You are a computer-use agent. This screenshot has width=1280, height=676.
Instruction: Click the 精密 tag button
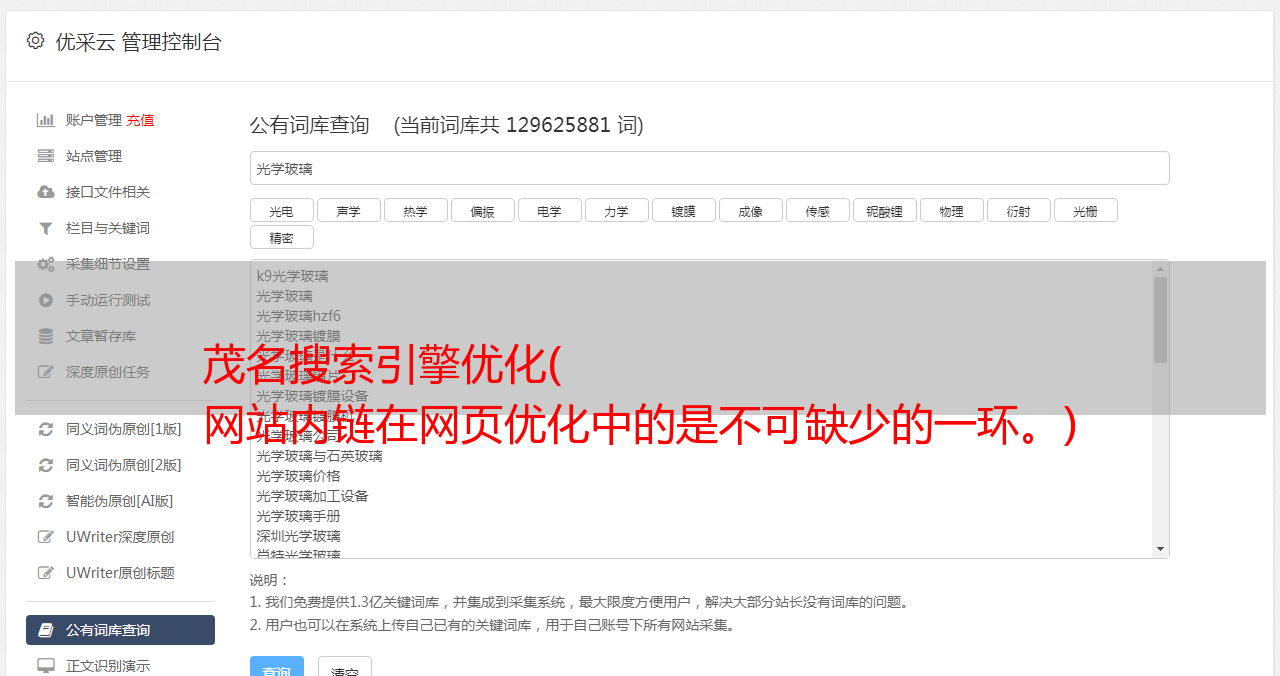tap(281, 237)
